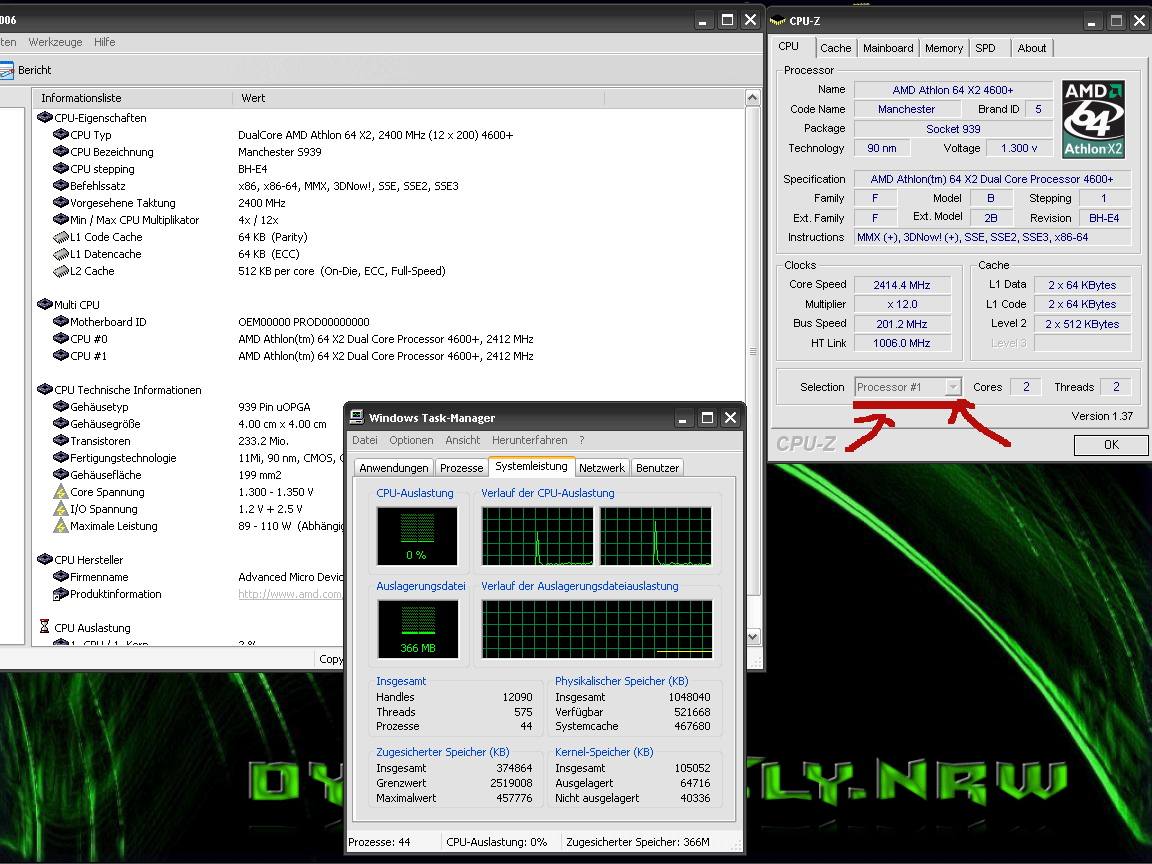Open the Processor #1 selection dropdown in CPU-Z
Screen dimensions: 1152x864
click(x=953, y=386)
